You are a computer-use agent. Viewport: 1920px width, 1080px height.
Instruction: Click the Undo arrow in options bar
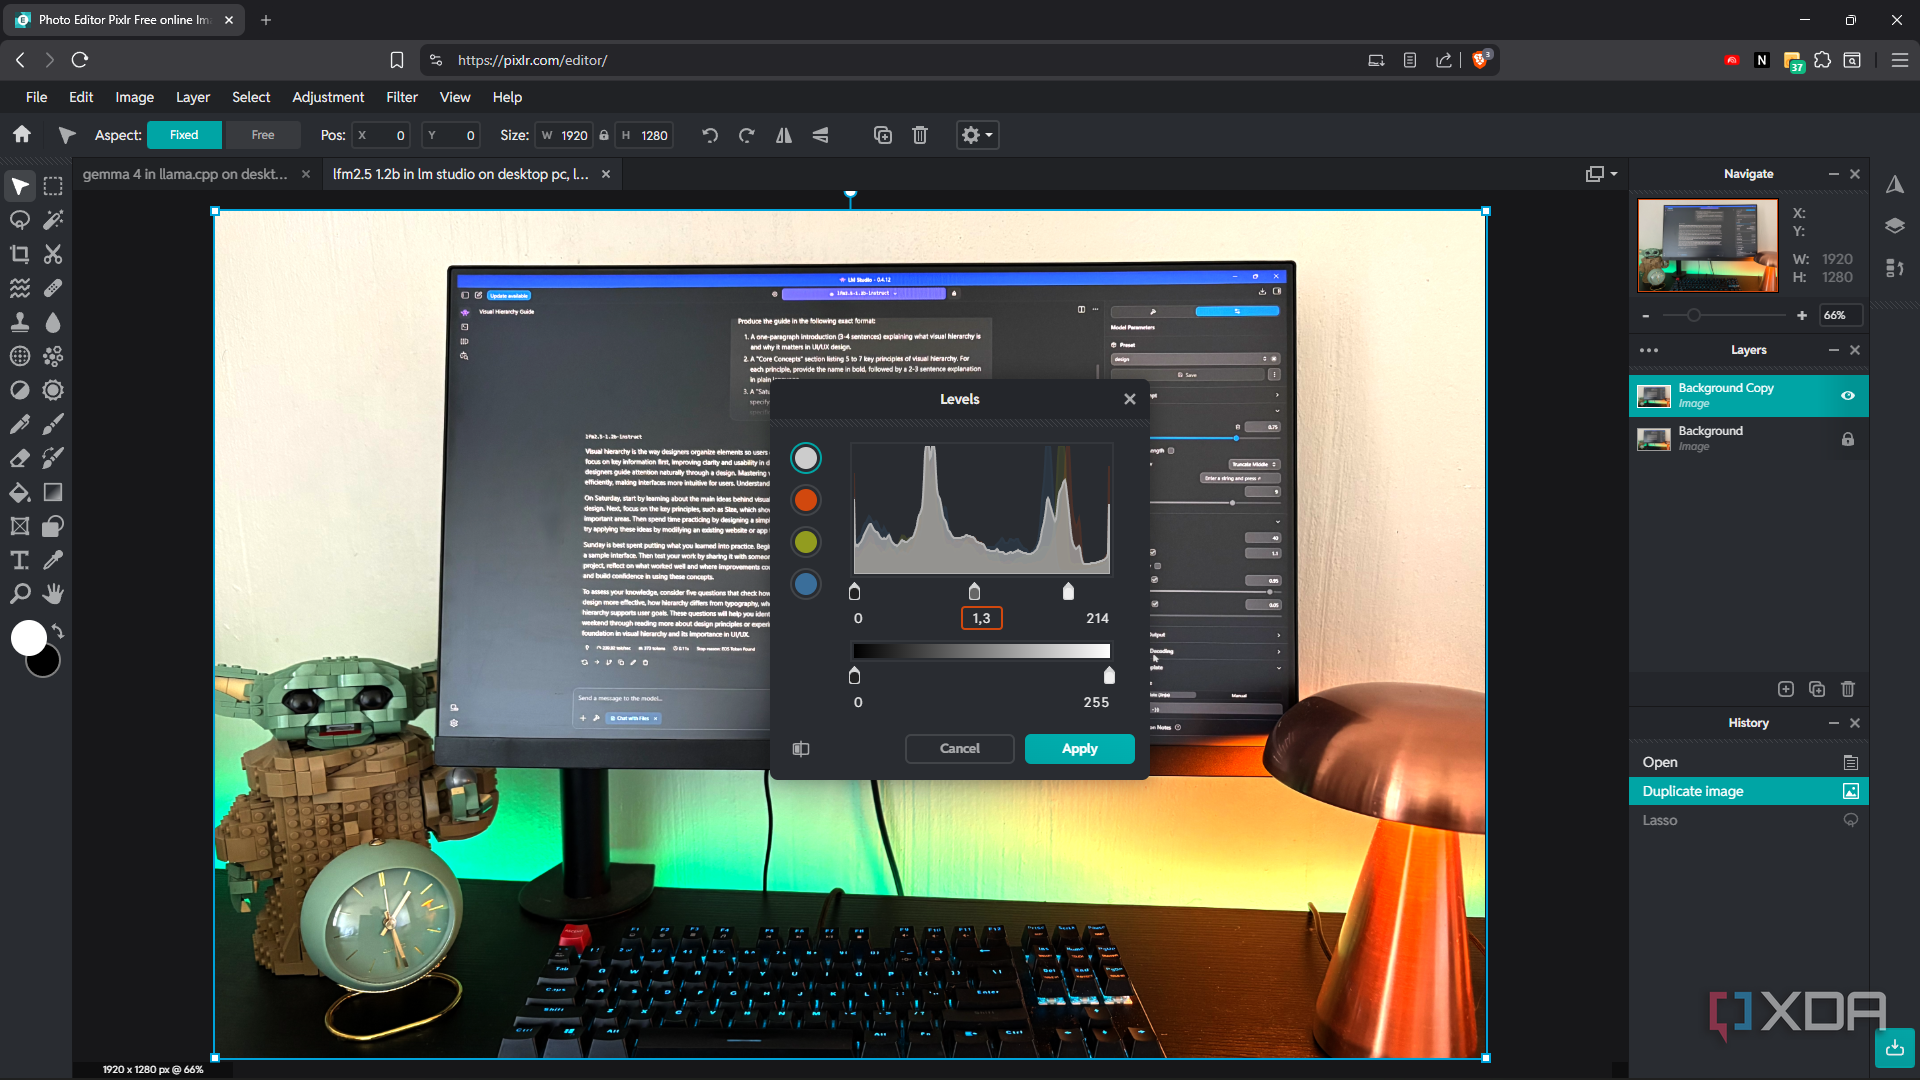tap(710, 135)
